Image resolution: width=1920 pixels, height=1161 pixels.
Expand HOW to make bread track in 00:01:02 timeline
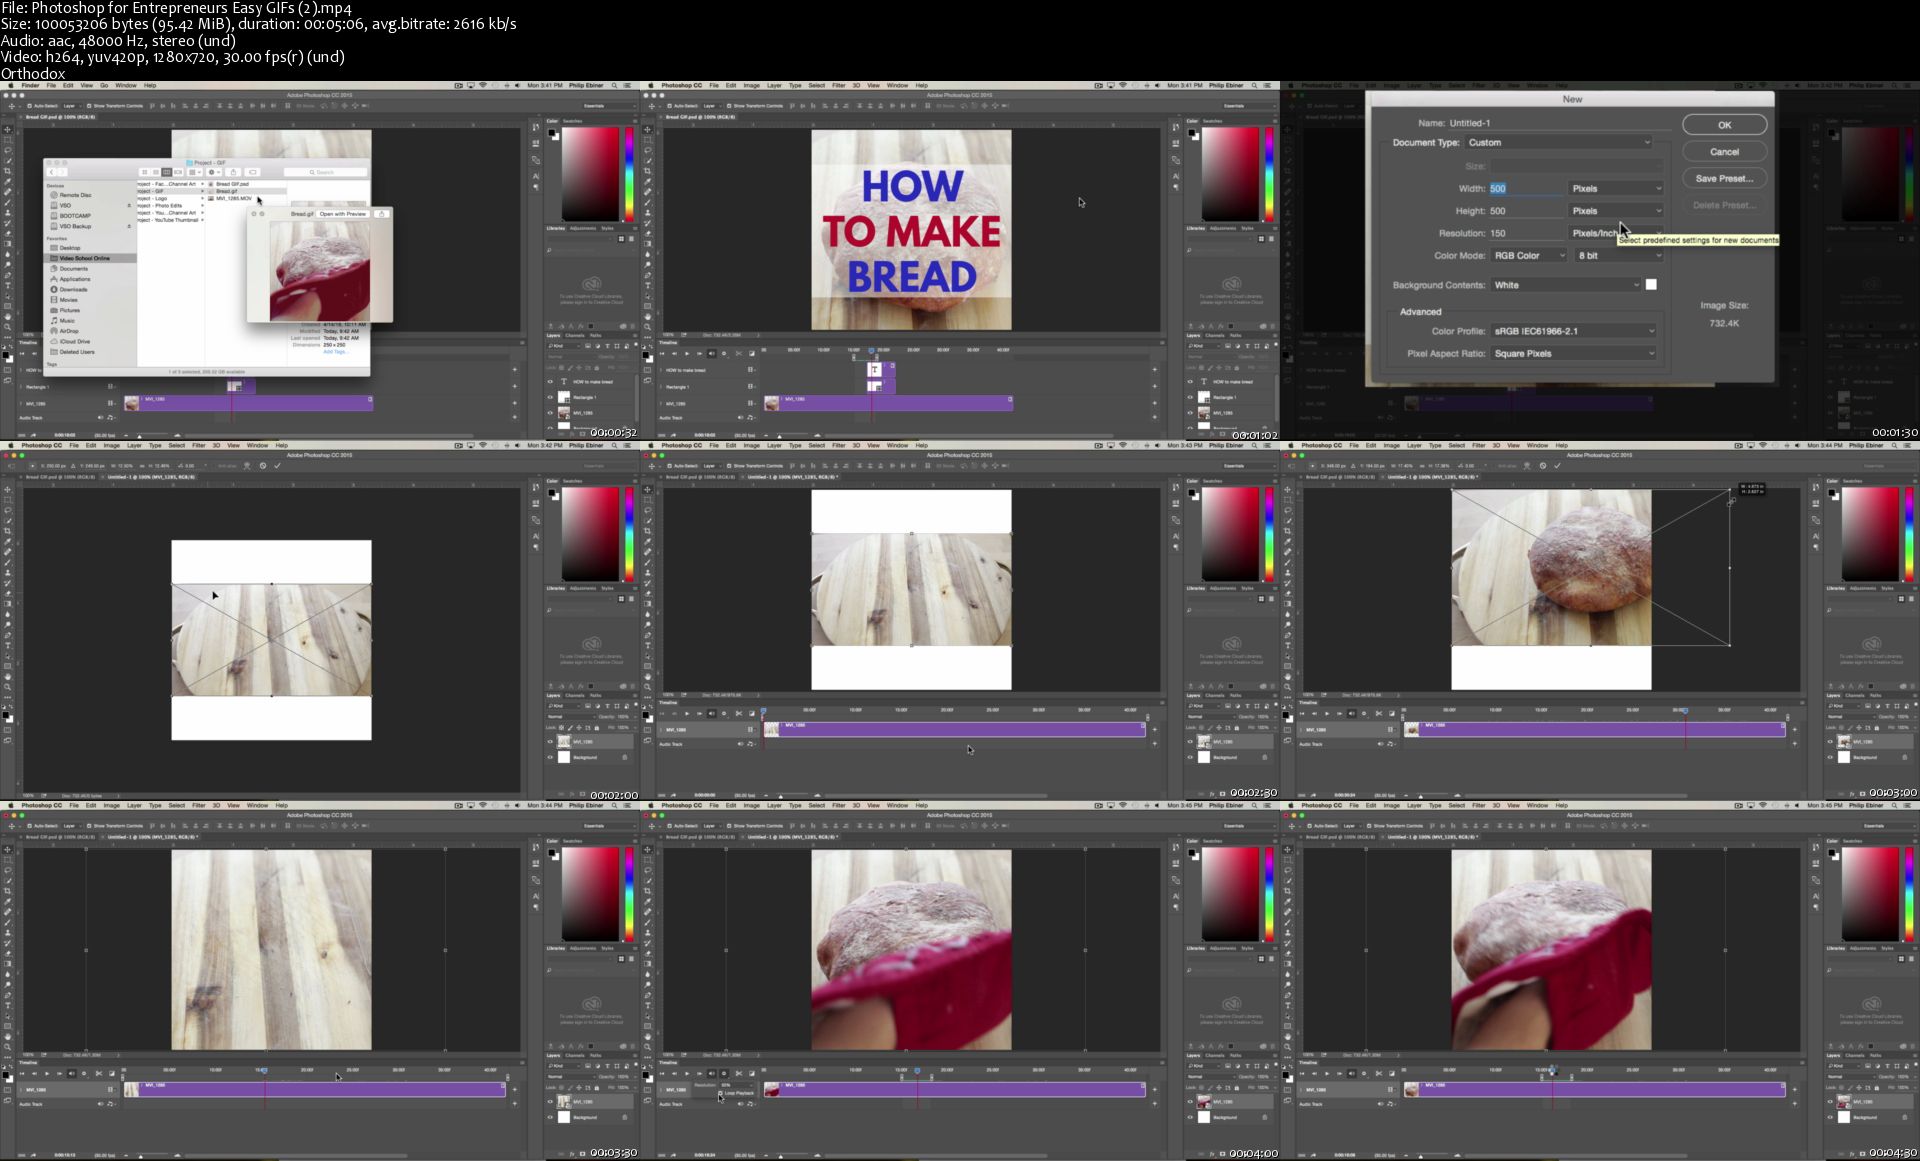pyautogui.click(x=661, y=370)
